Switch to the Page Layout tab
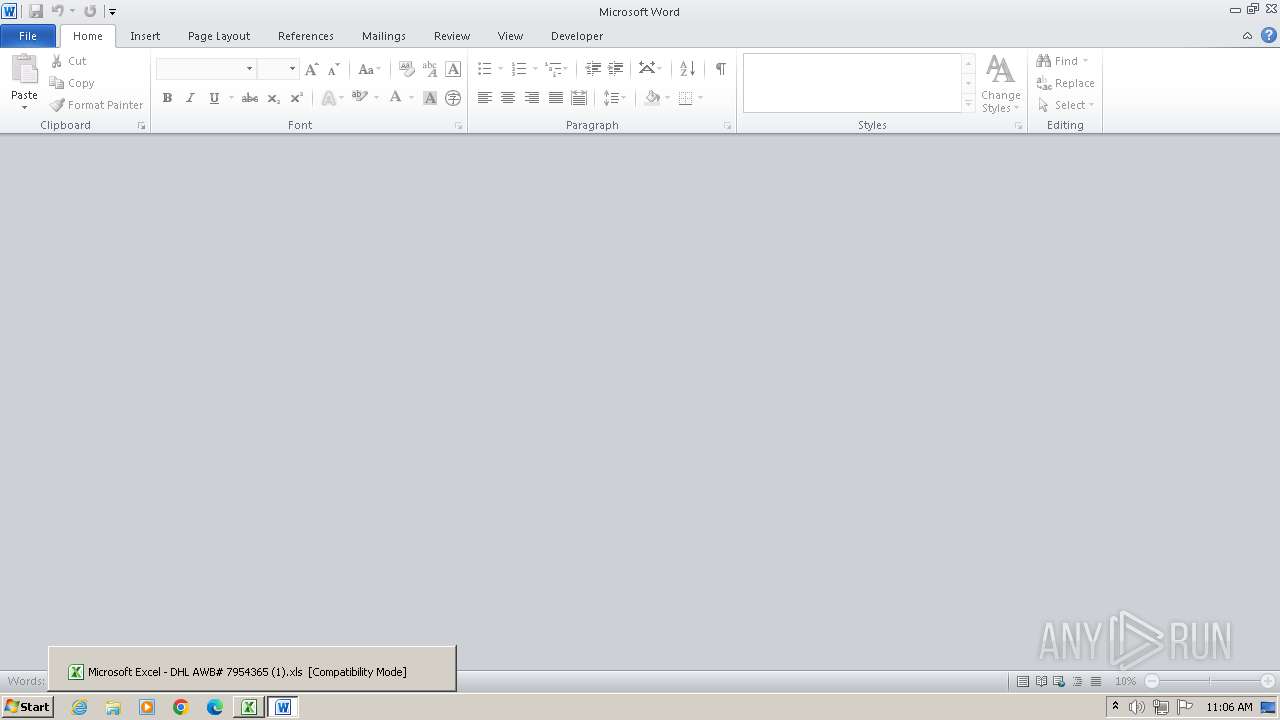This screenshot has height=720, width=1280. pyautogui.click(x=219, y=36)
